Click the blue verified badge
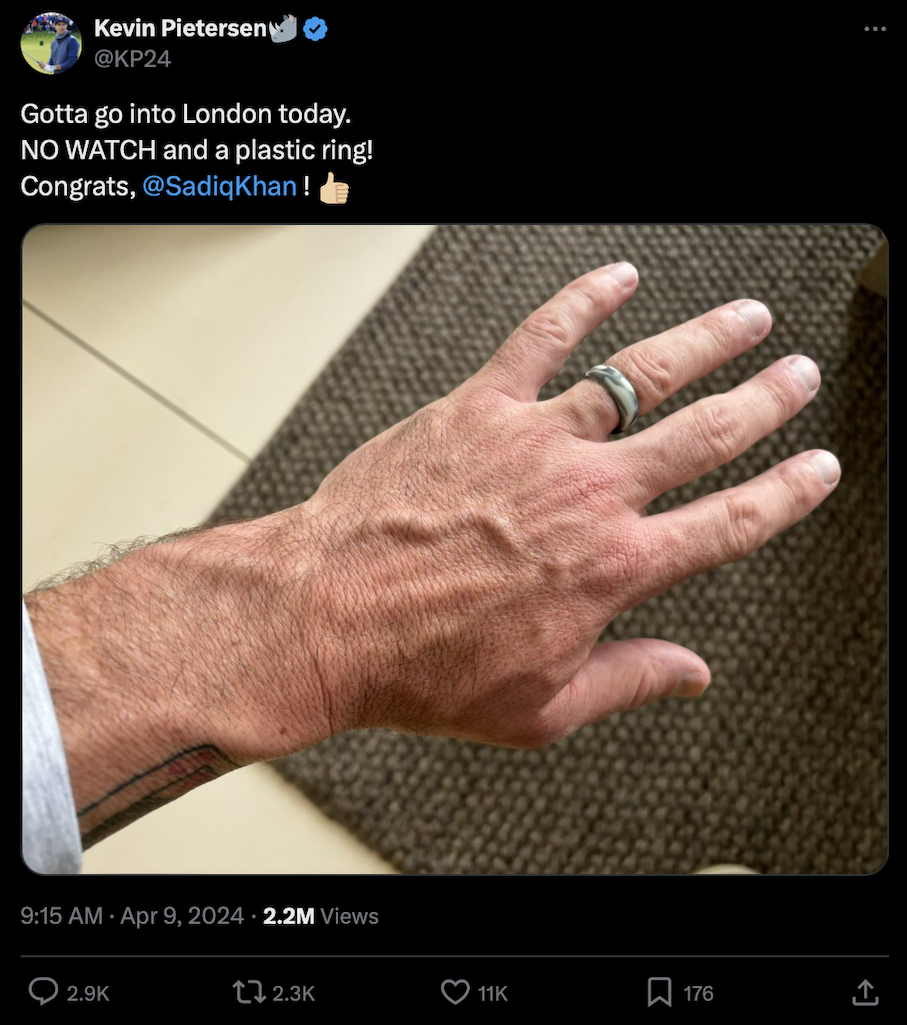This screenshot has height=1025, width=907. click(x=315, y=29)
